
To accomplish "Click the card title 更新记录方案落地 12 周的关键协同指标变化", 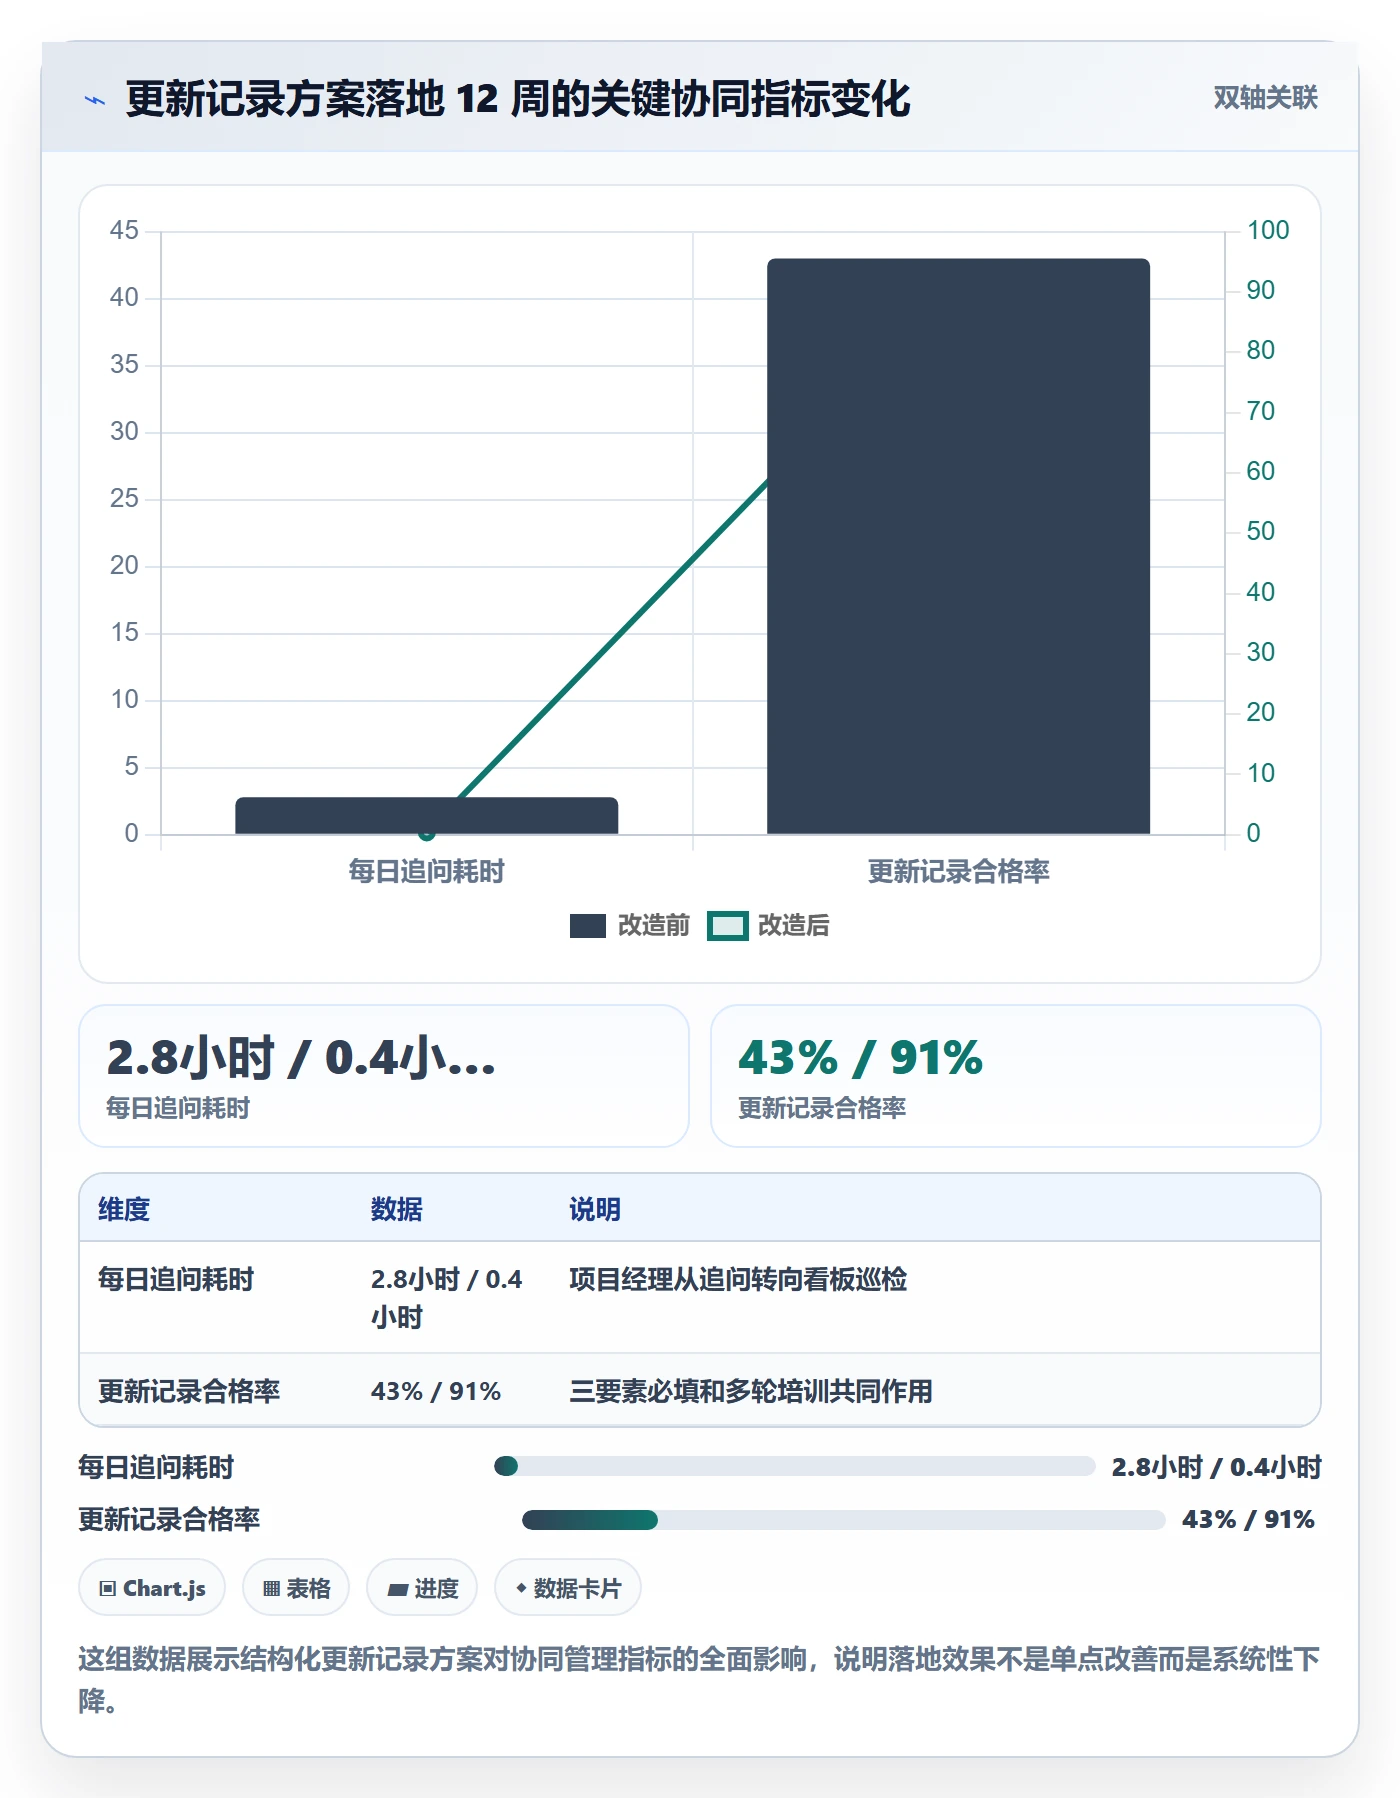I will pos(518,99).
